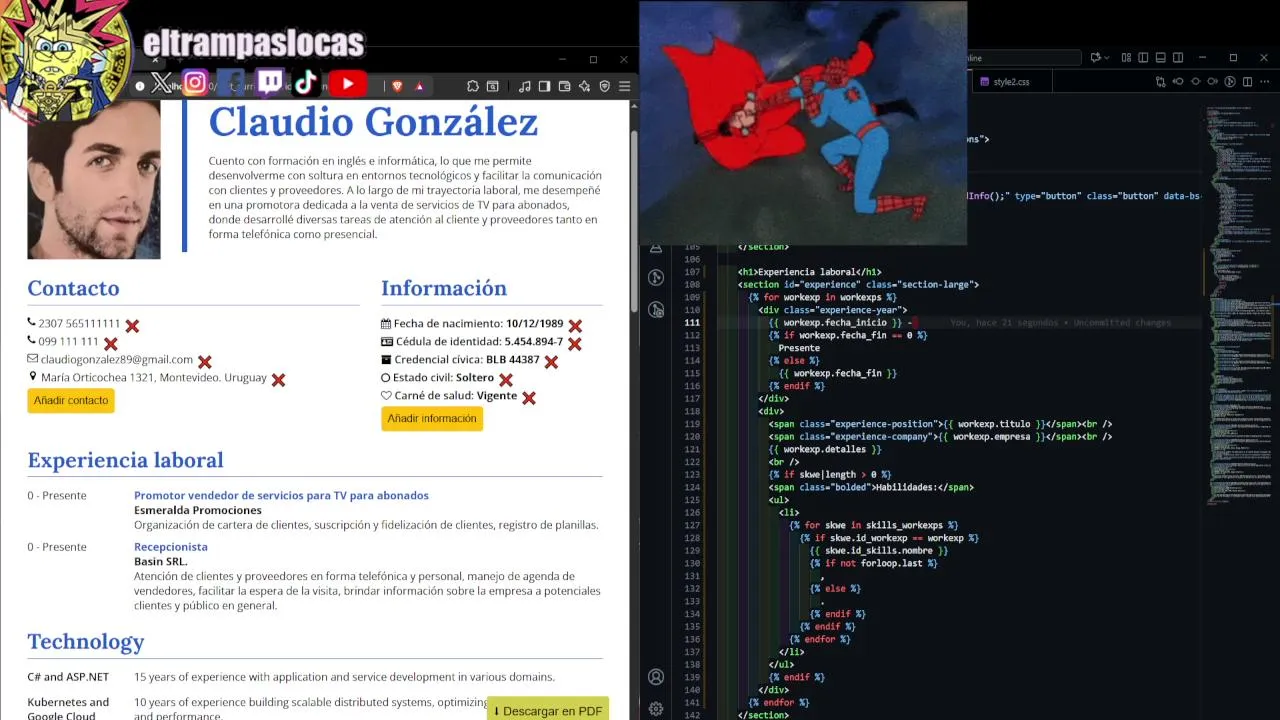Click the Technology section heading
Image resolution: width=1280 pixels, height=720 pixels.
tap(86, 642)
